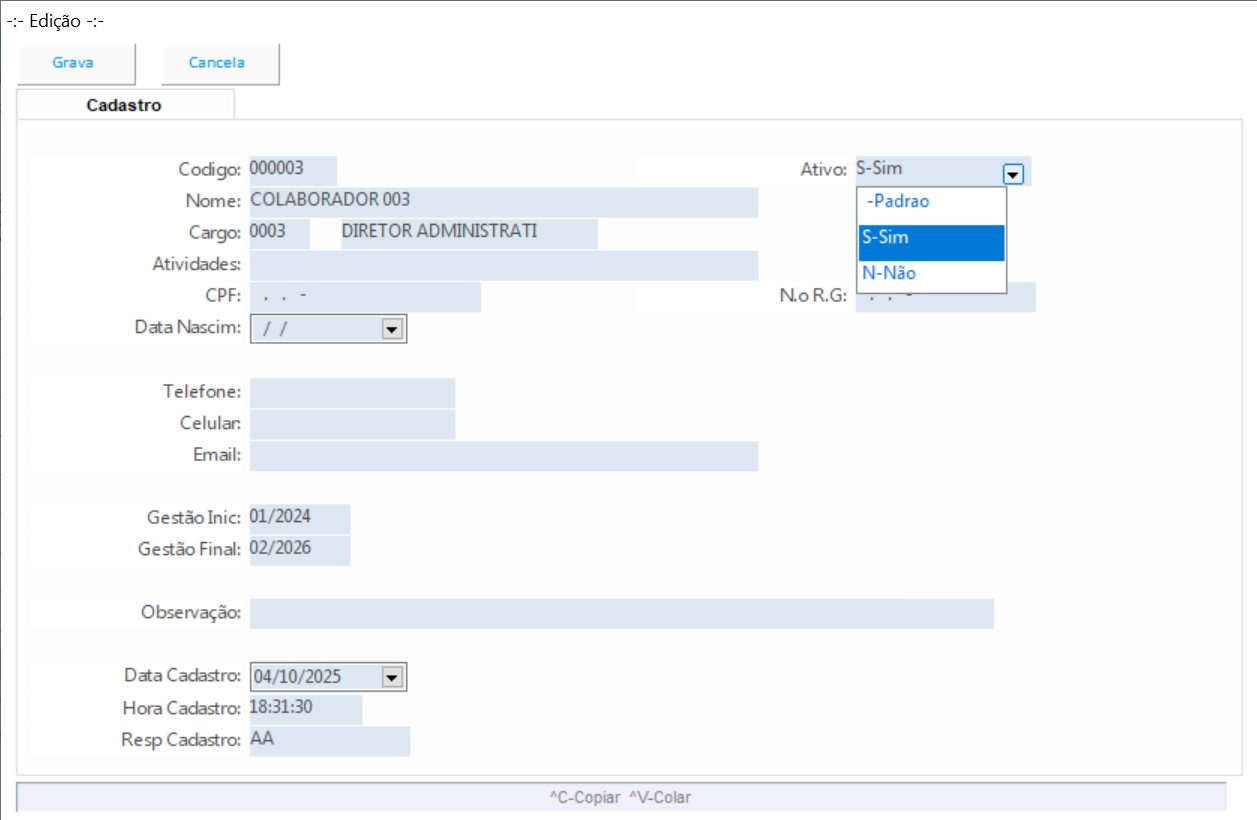Focus the Nome field COLABORADOR 003
The image size is (1257, 820).
(502, 201)
